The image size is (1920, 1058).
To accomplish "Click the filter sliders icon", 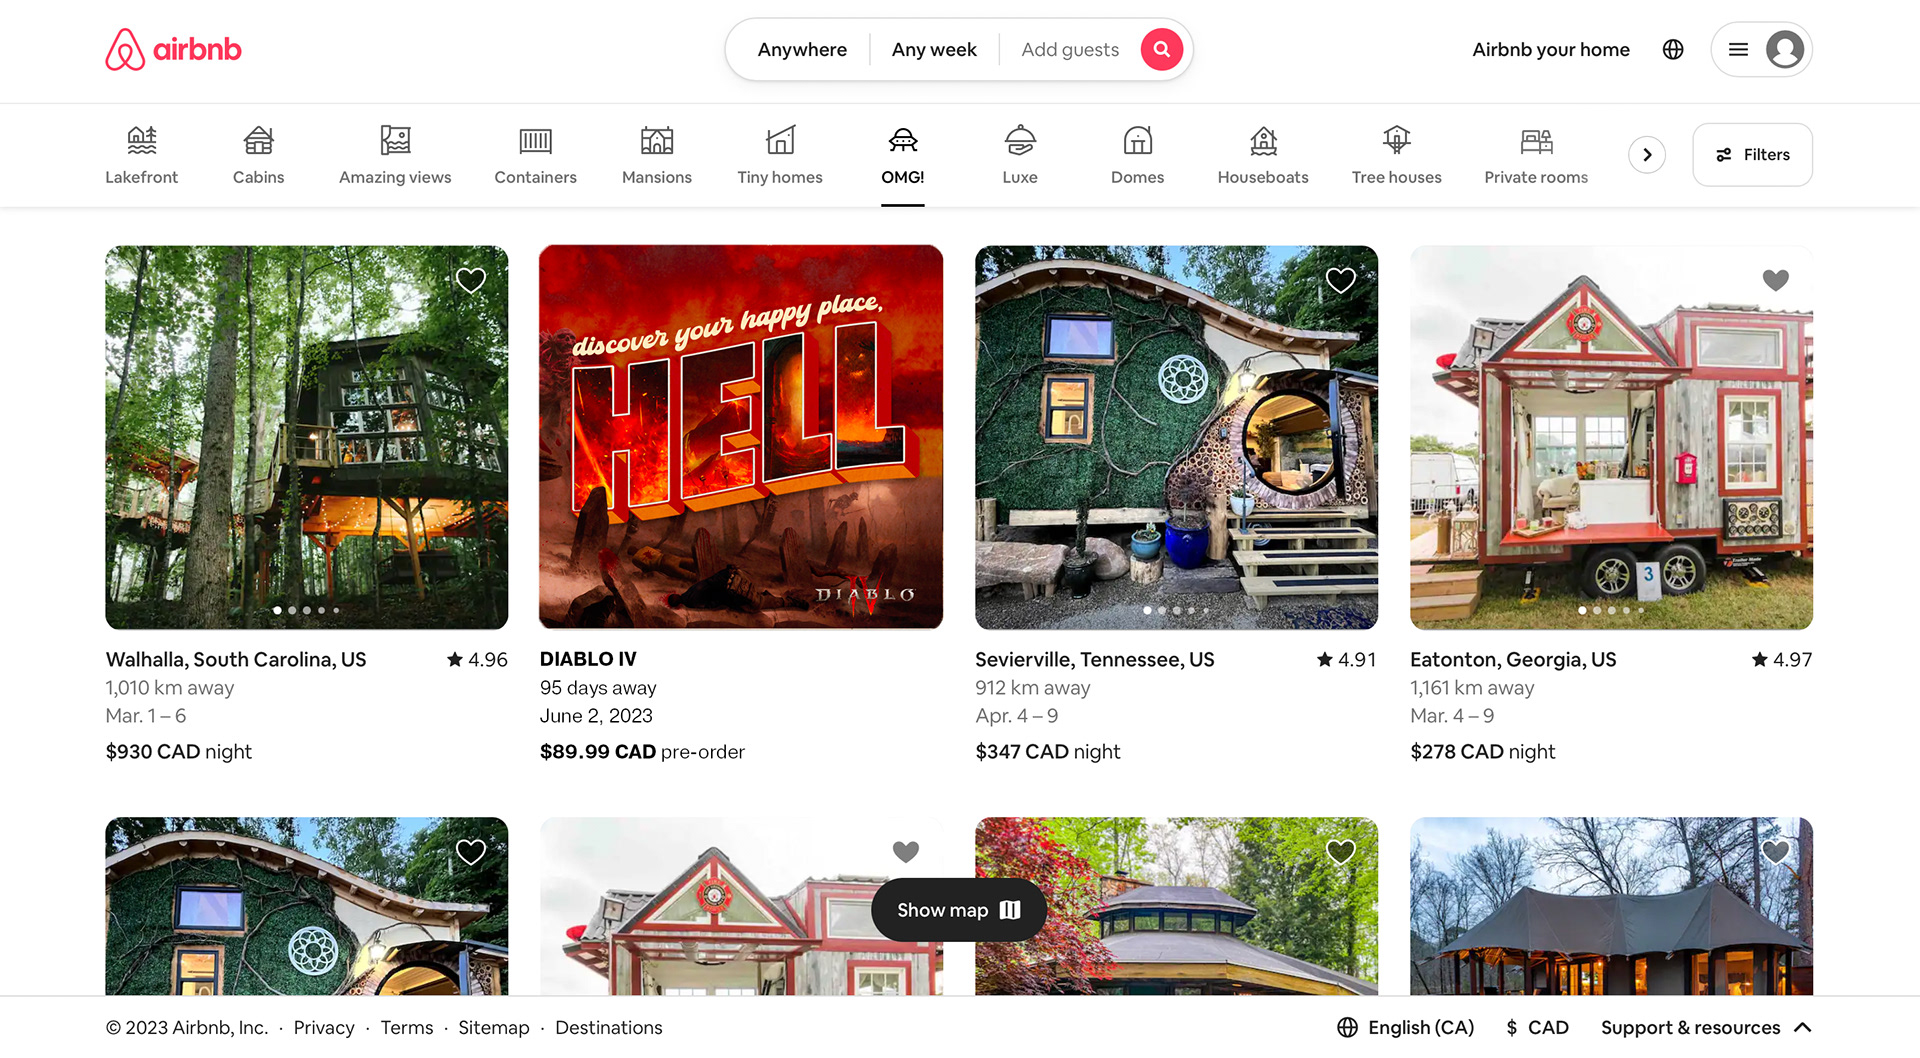I will pyautogui.click(x=1724, y=155).
